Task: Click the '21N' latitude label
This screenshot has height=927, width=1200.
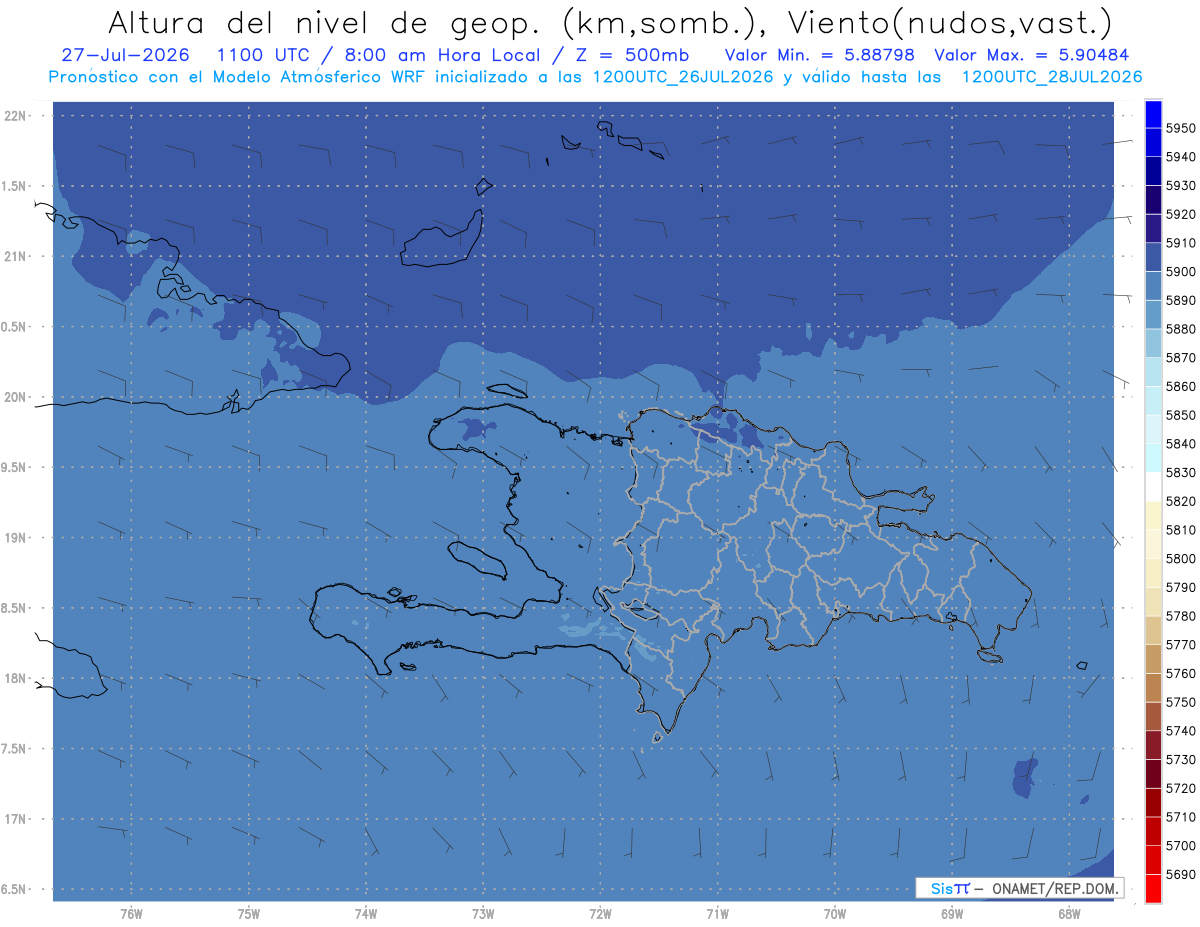Action: coord(16,257)
